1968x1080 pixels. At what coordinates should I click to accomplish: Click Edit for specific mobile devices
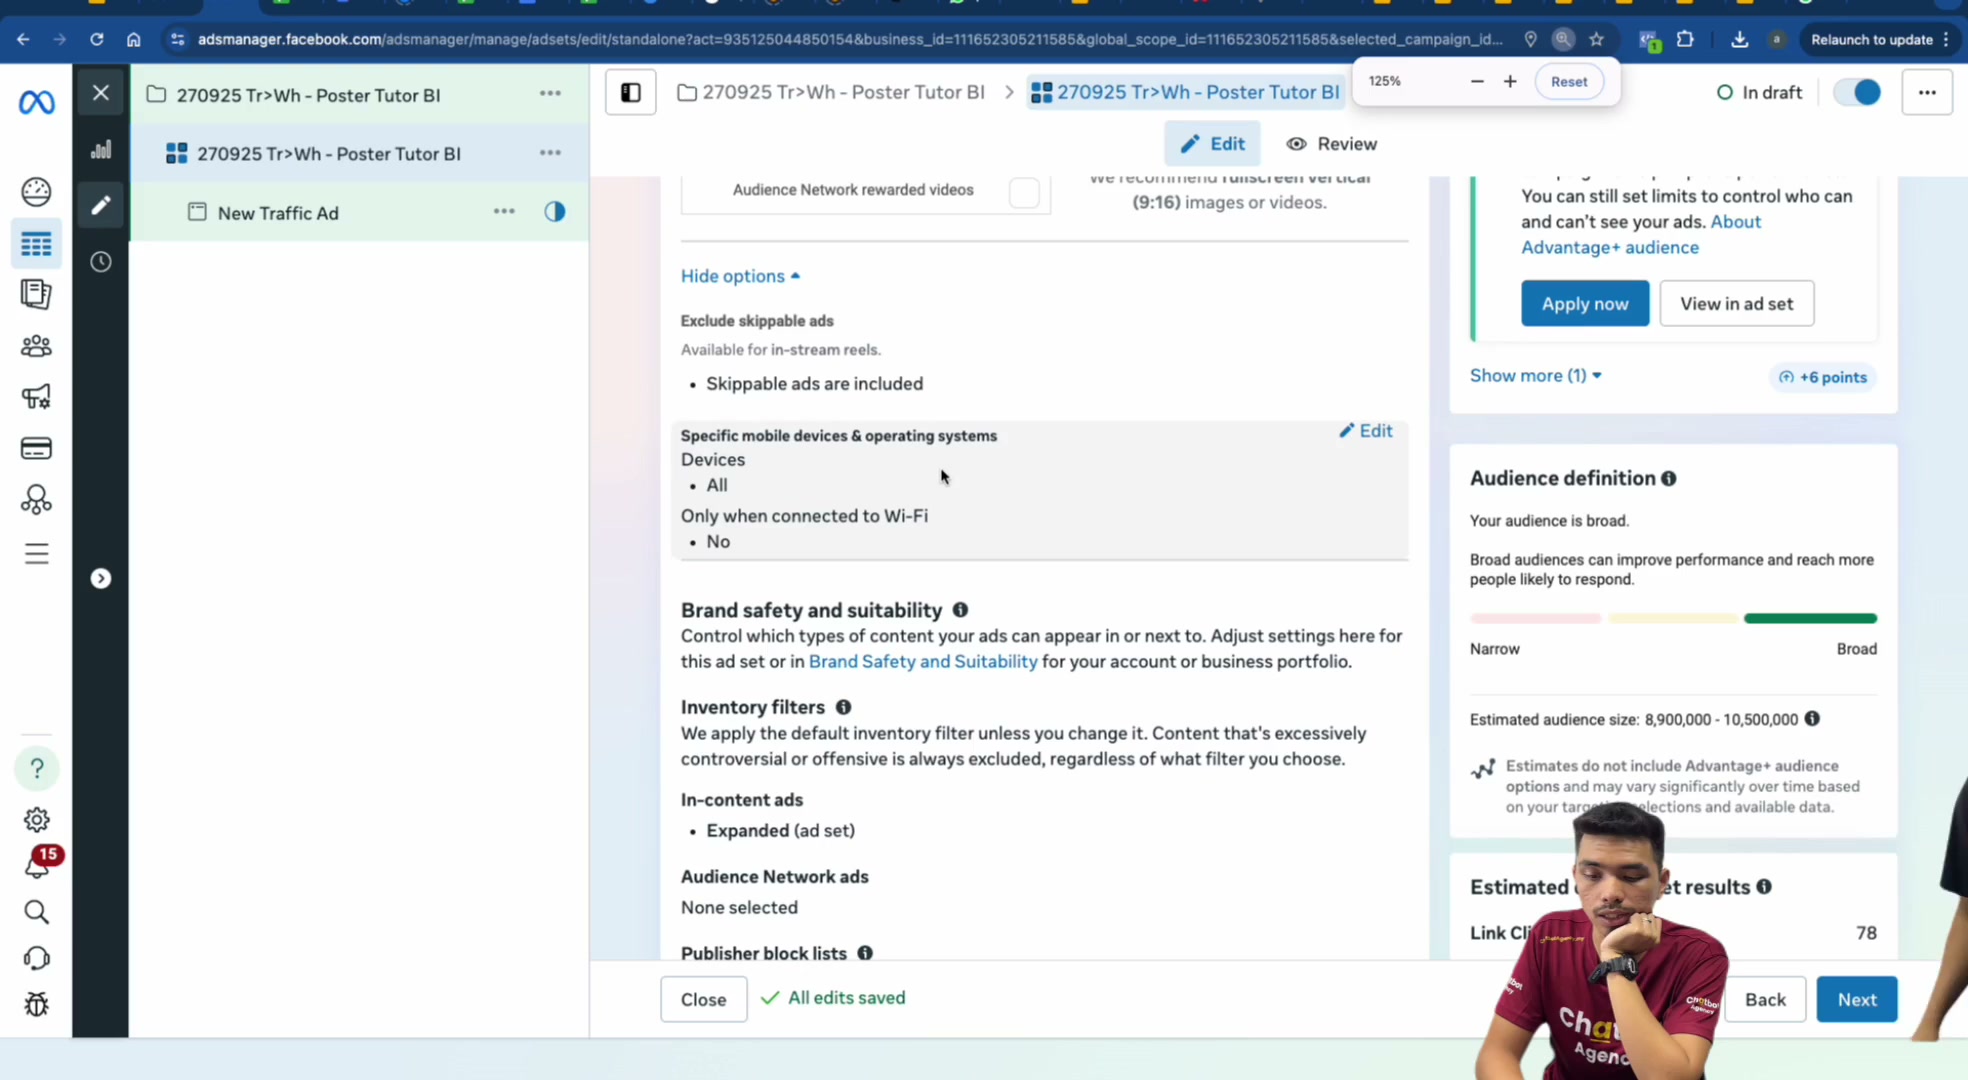pyautogui.click(x=1366, y=431)
